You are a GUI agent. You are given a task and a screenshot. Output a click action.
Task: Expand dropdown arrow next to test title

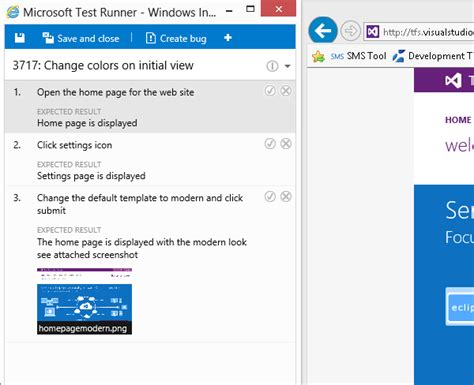pyautogui.click(x=287, y=66)
